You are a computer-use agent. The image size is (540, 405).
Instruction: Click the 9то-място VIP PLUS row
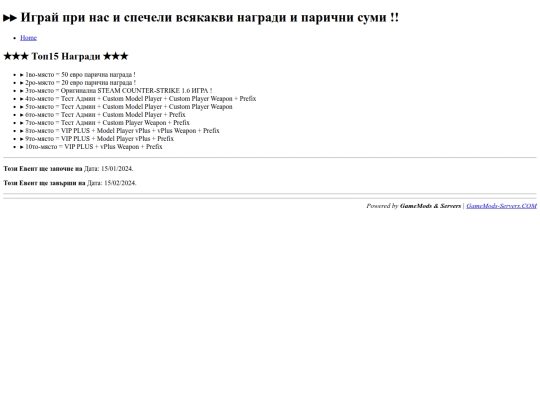click(x=97, y=139)
